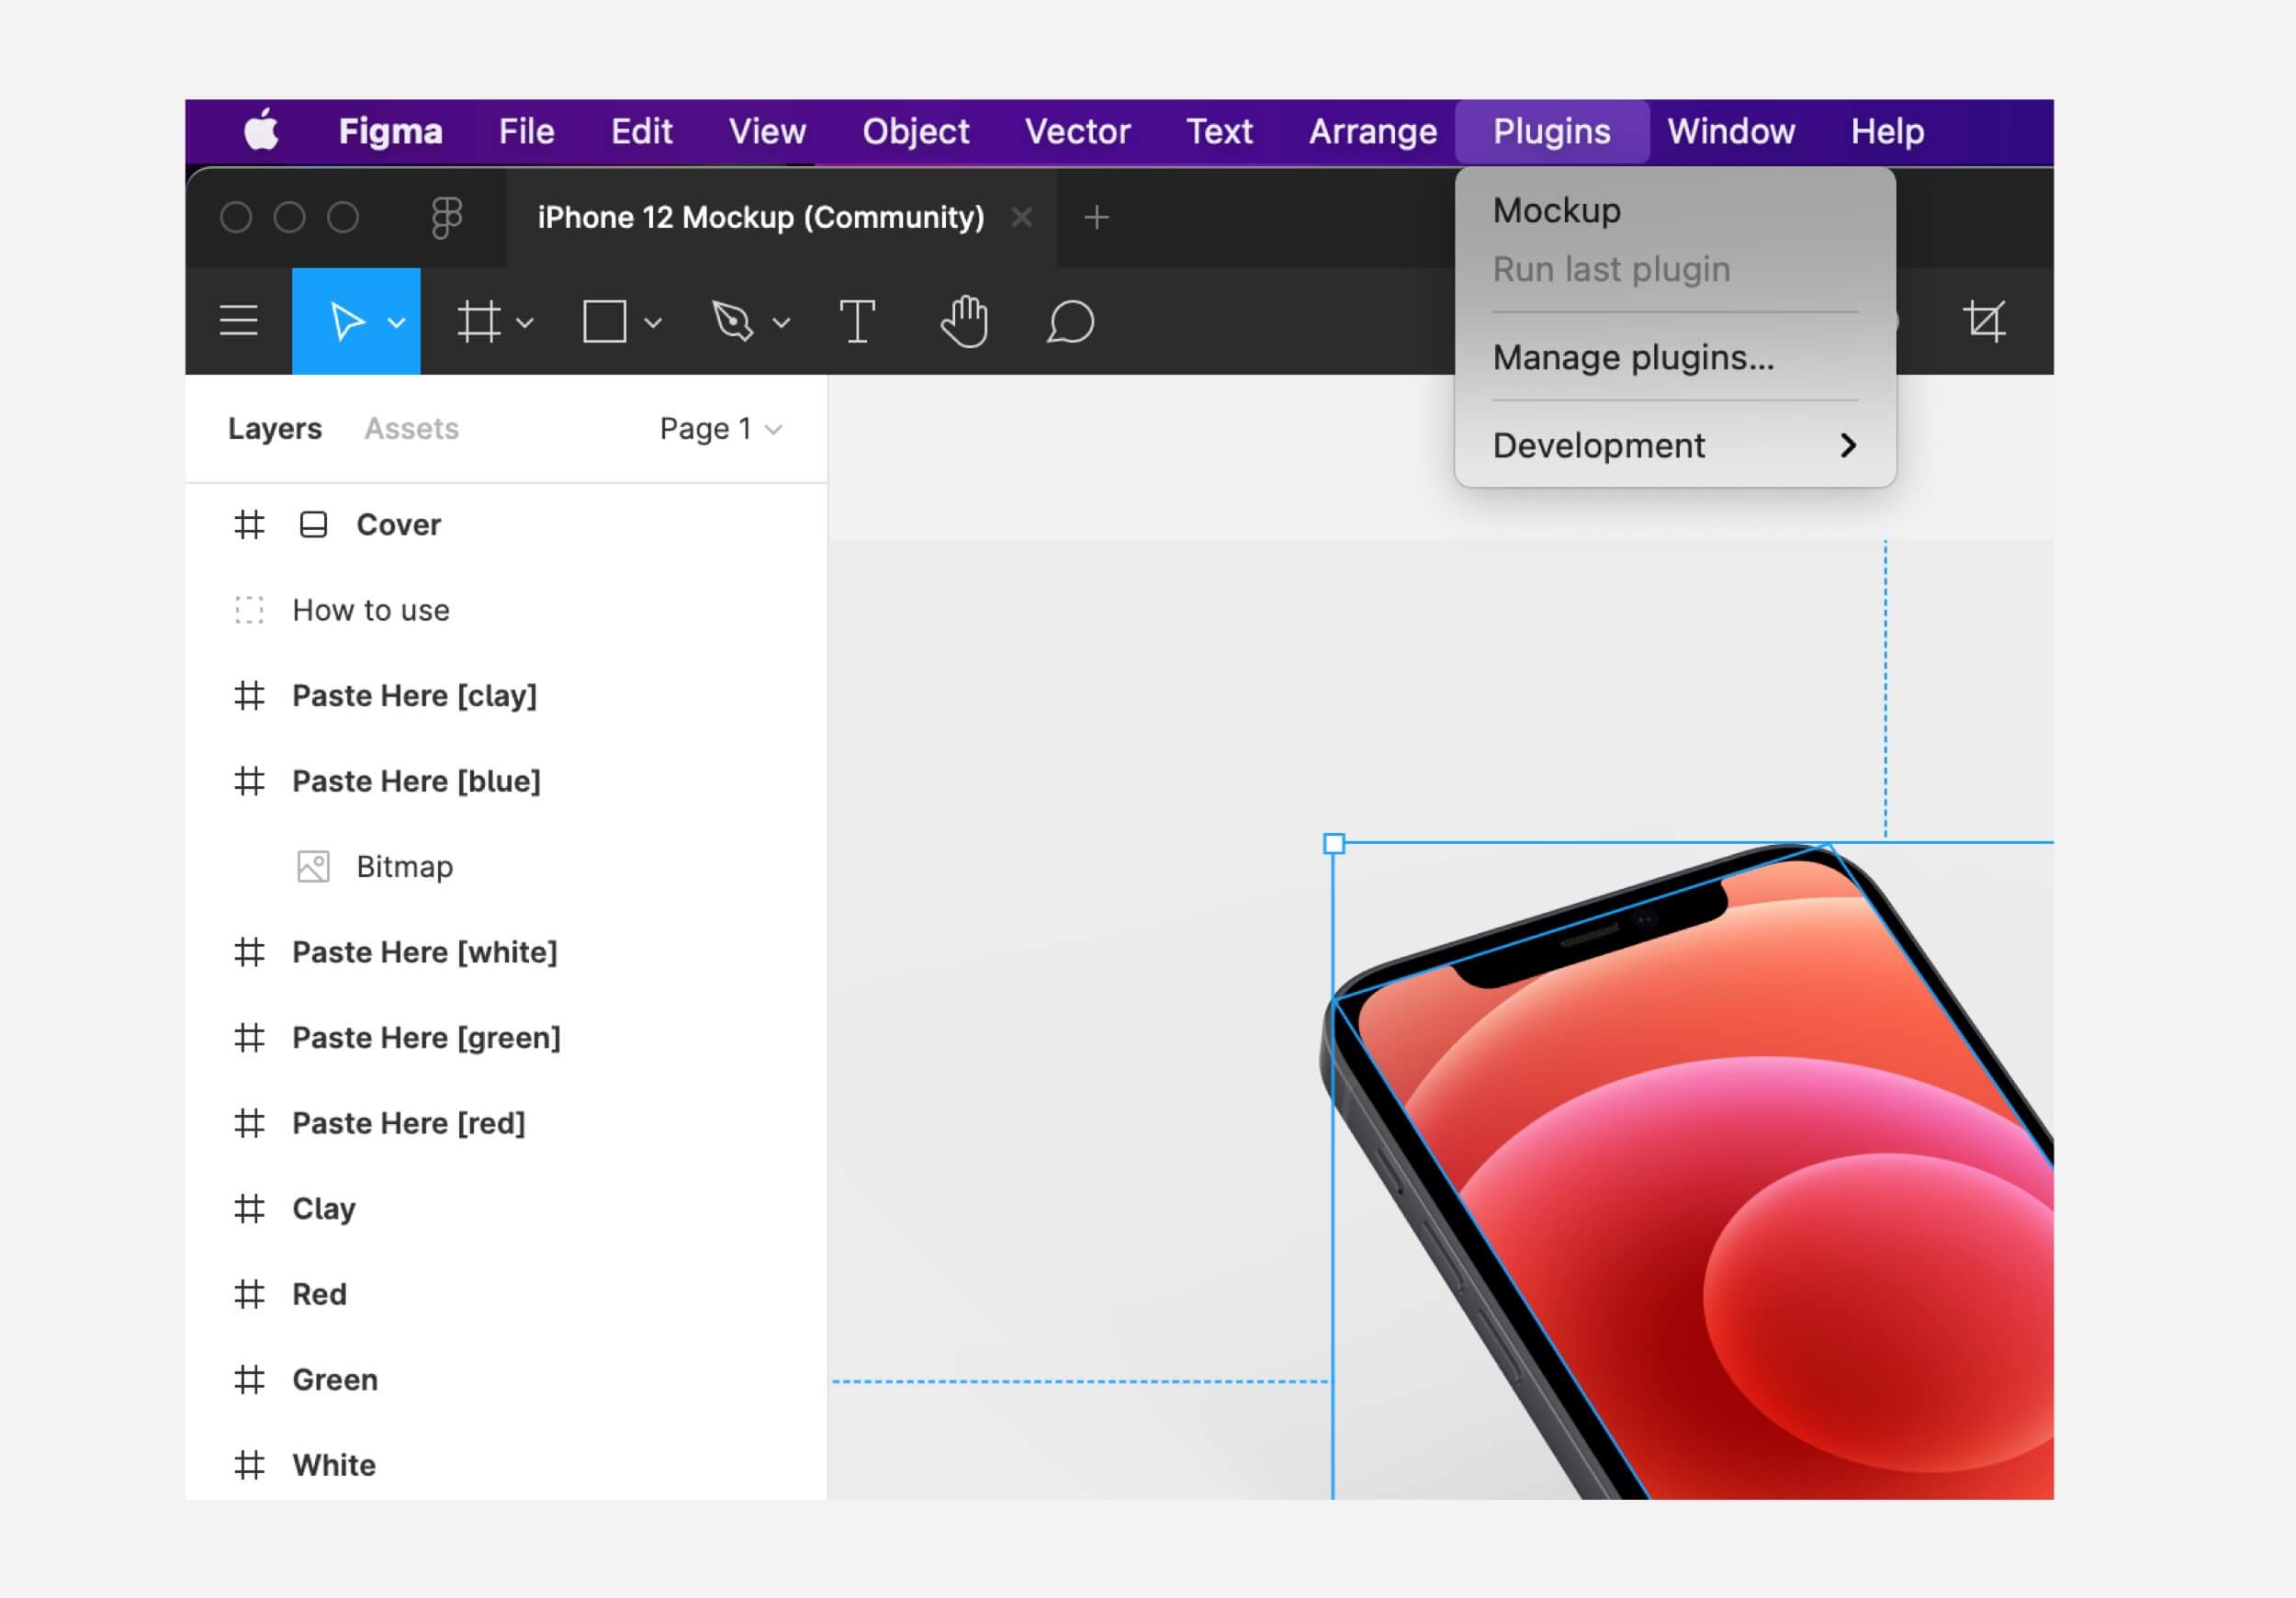Click the selection's top-left resize handle
2296x1598 pixels.
point(1334,844)
